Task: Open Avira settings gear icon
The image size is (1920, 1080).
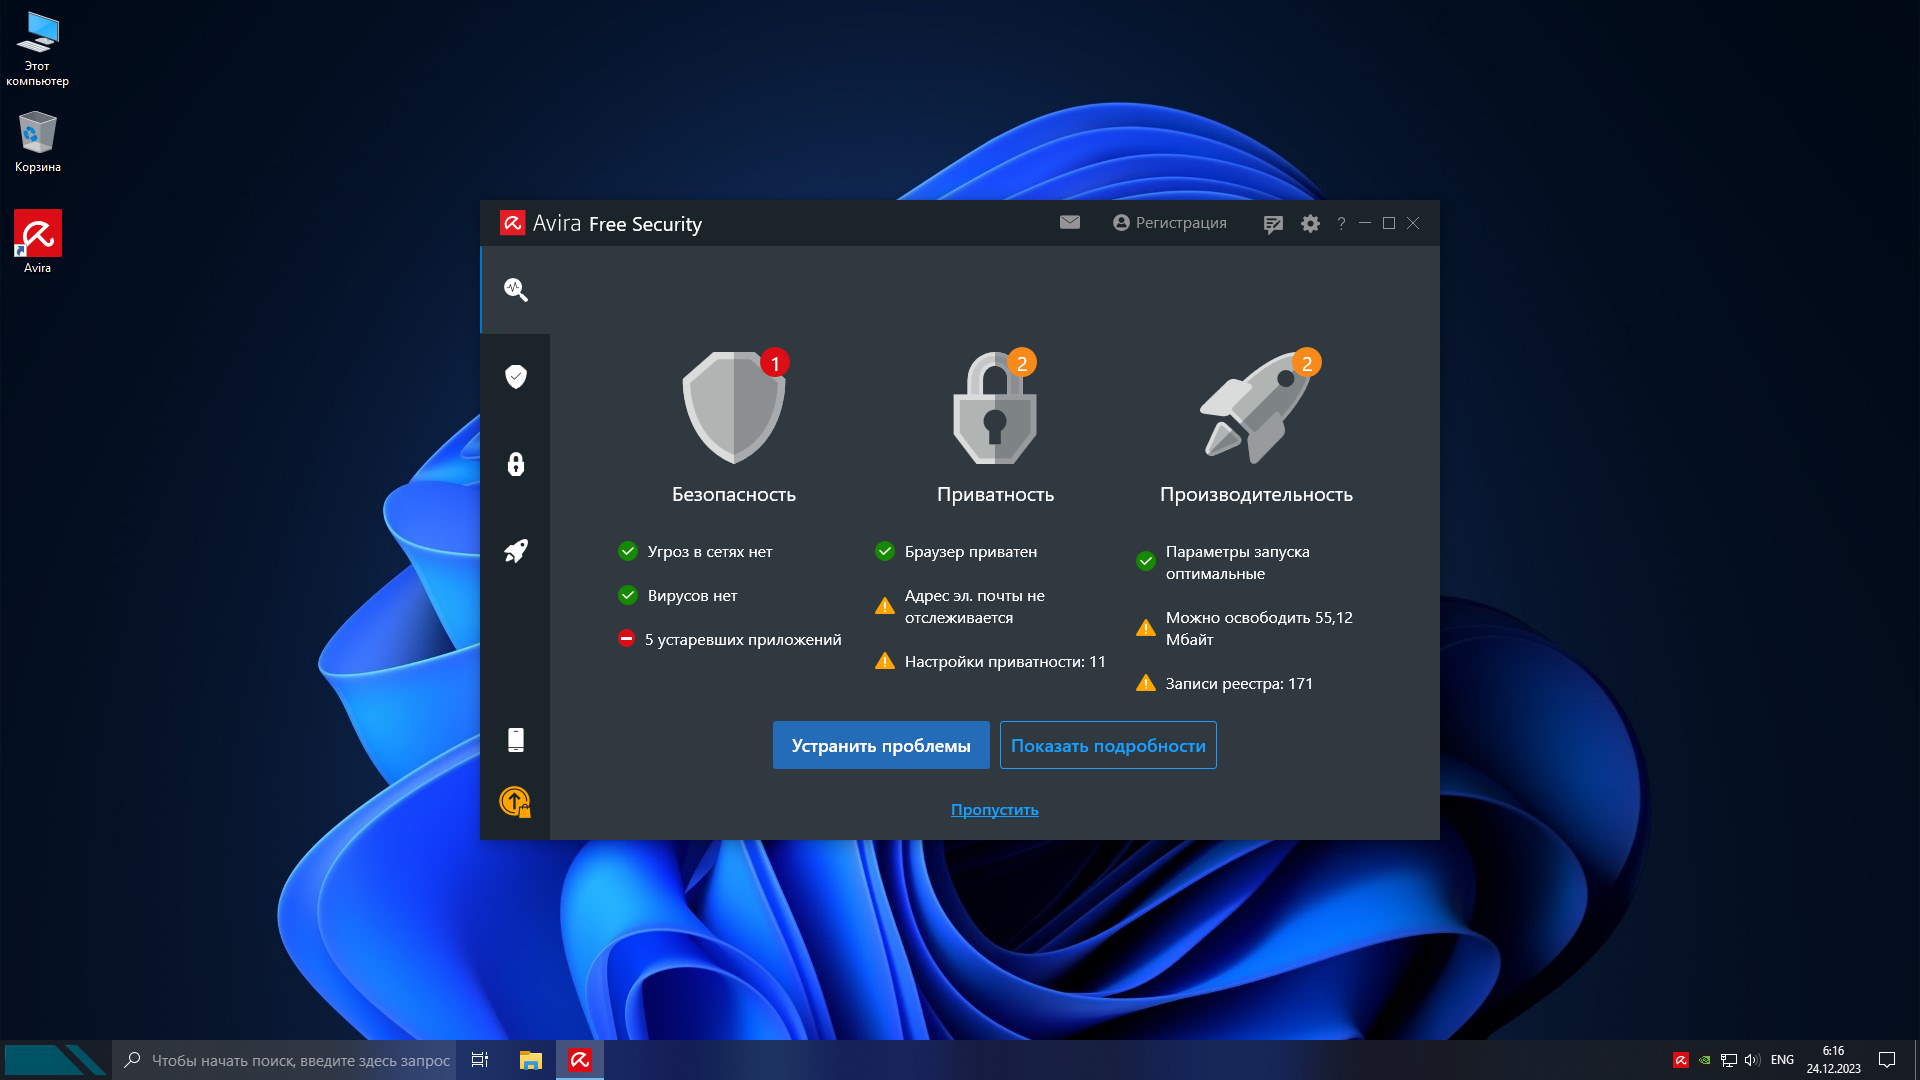Action: click(x=1310, y=224)
